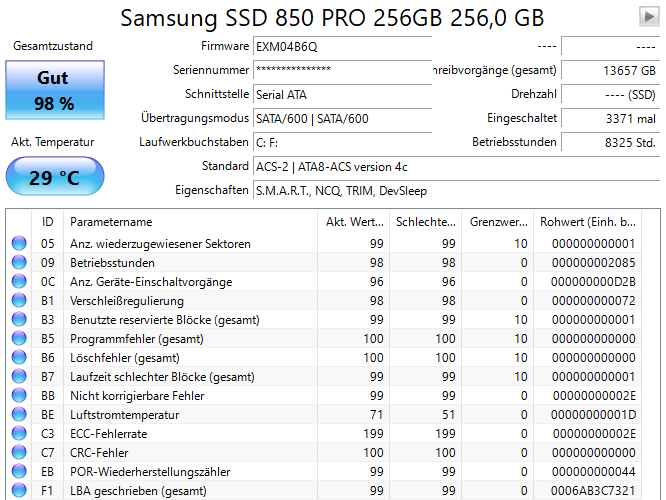Click status orb for Laufzeit schlechter Blöcke
The width and height of the screenshot is (666, 500).
tap(19, 376)
